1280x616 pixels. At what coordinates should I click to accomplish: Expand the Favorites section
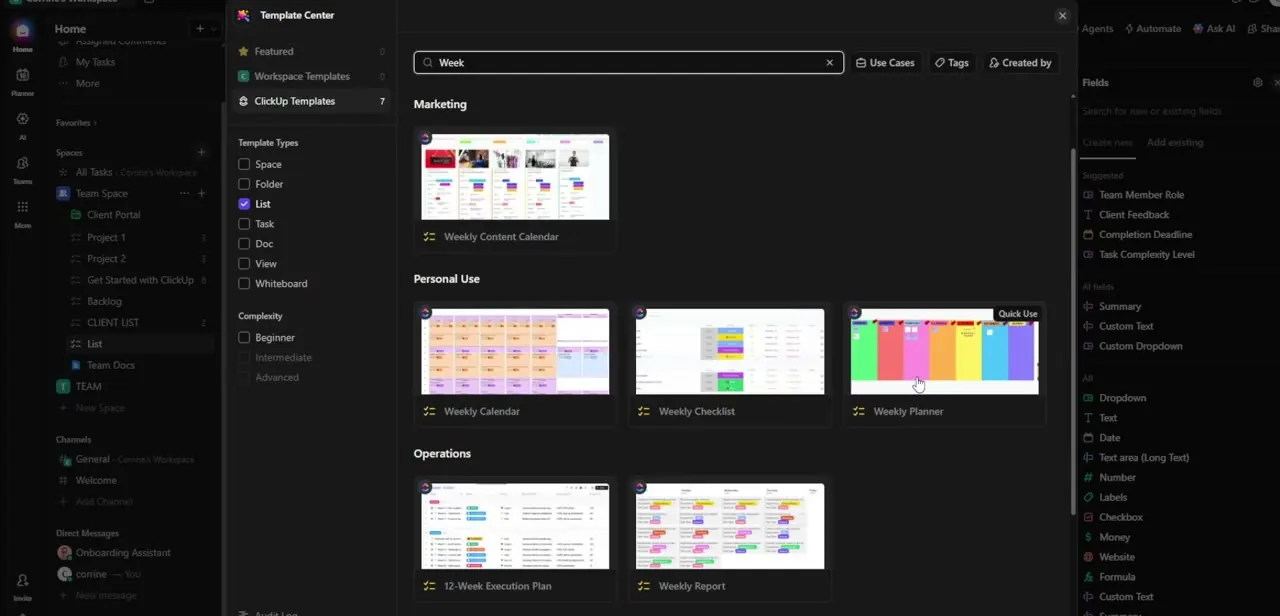[x=74, y=123]
